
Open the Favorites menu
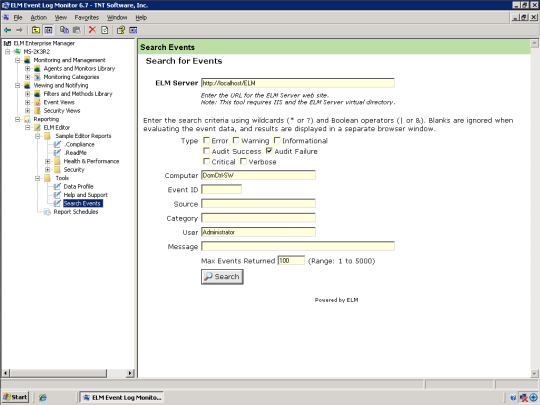[x=87, y=18]
